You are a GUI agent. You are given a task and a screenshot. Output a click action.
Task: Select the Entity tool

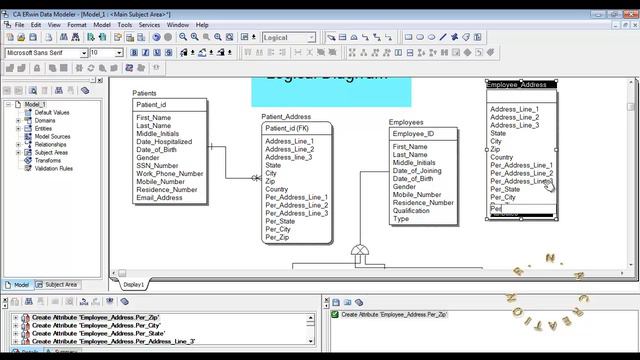(x=342, y=38)
